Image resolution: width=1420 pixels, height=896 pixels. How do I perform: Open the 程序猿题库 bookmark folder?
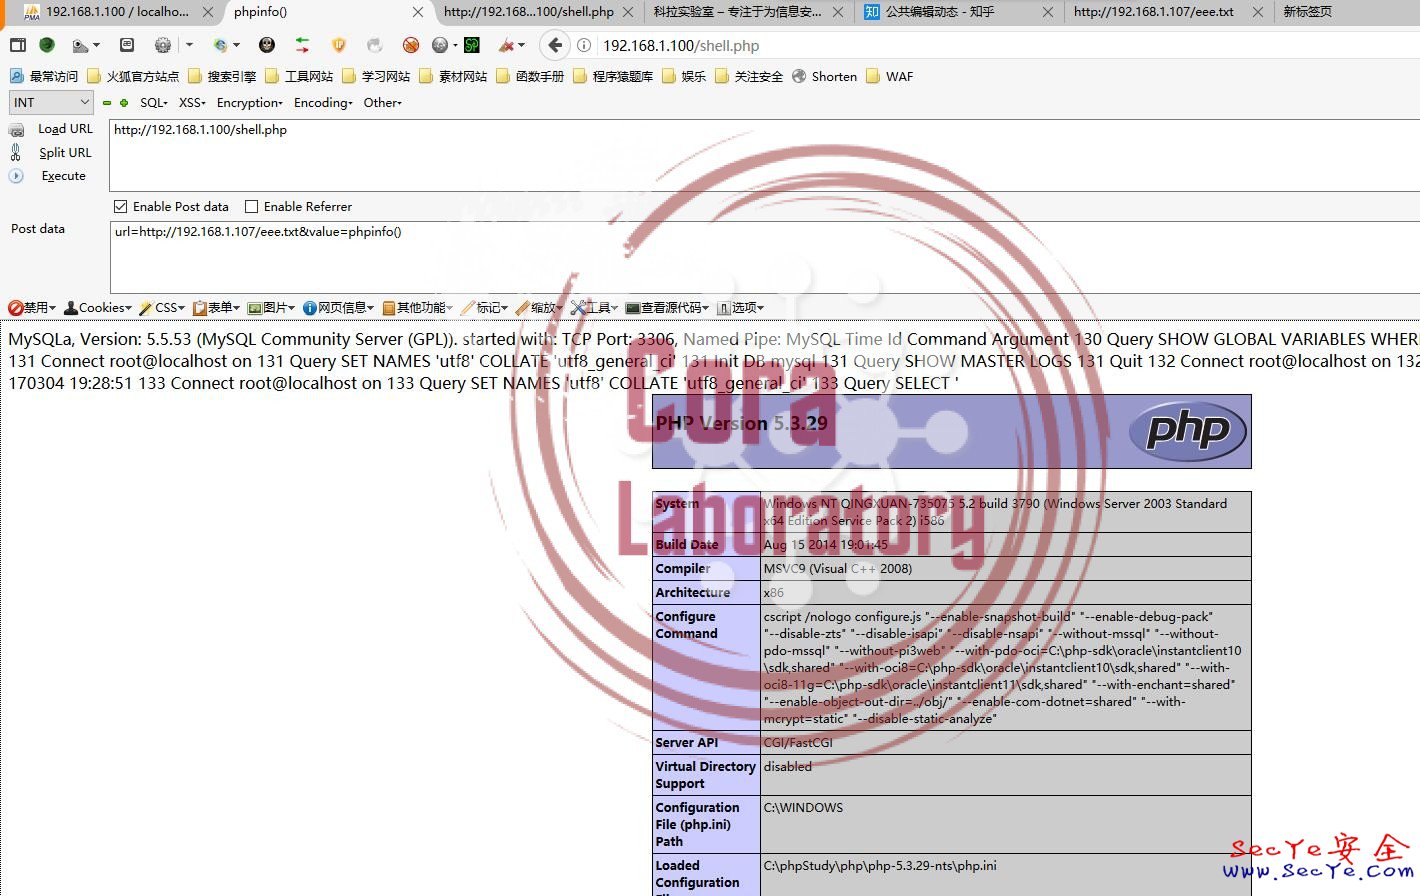613,76
